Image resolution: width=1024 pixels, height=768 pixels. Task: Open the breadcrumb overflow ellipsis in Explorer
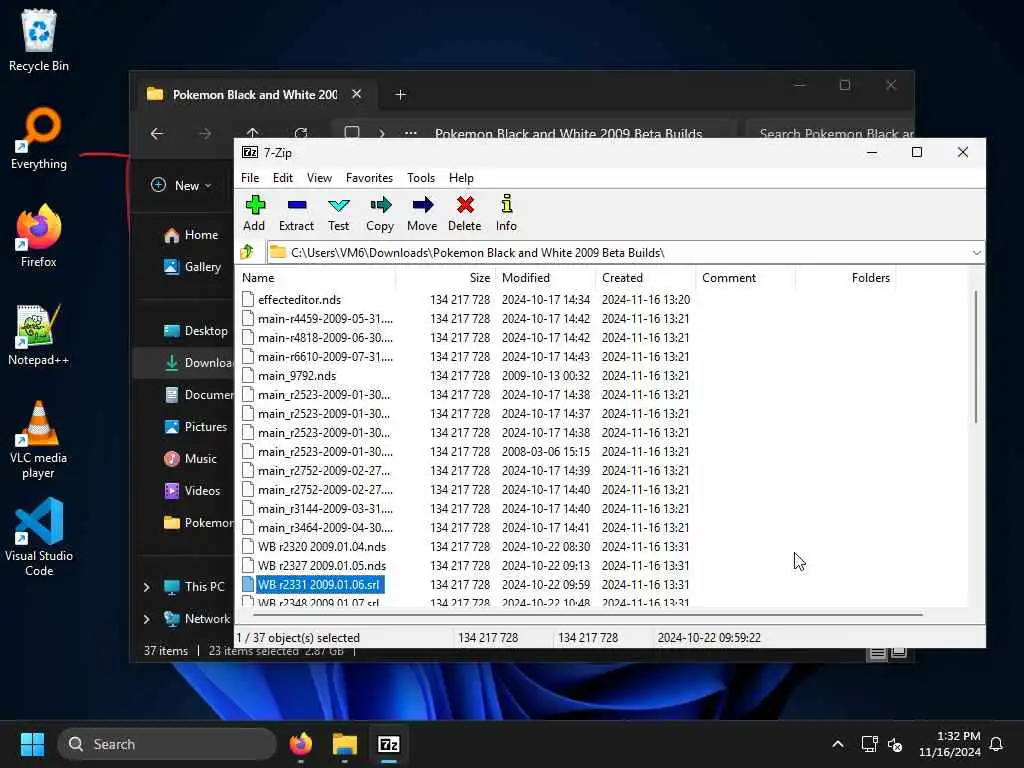(410, 133)
